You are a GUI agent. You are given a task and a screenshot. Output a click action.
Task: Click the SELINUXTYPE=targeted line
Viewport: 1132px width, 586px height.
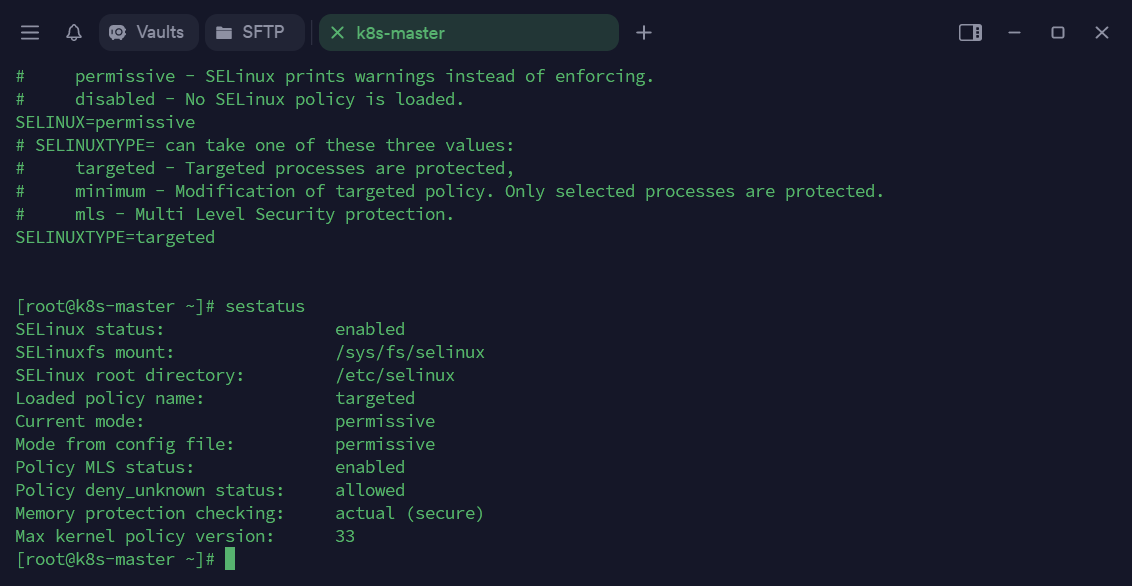tap(115, 237)
